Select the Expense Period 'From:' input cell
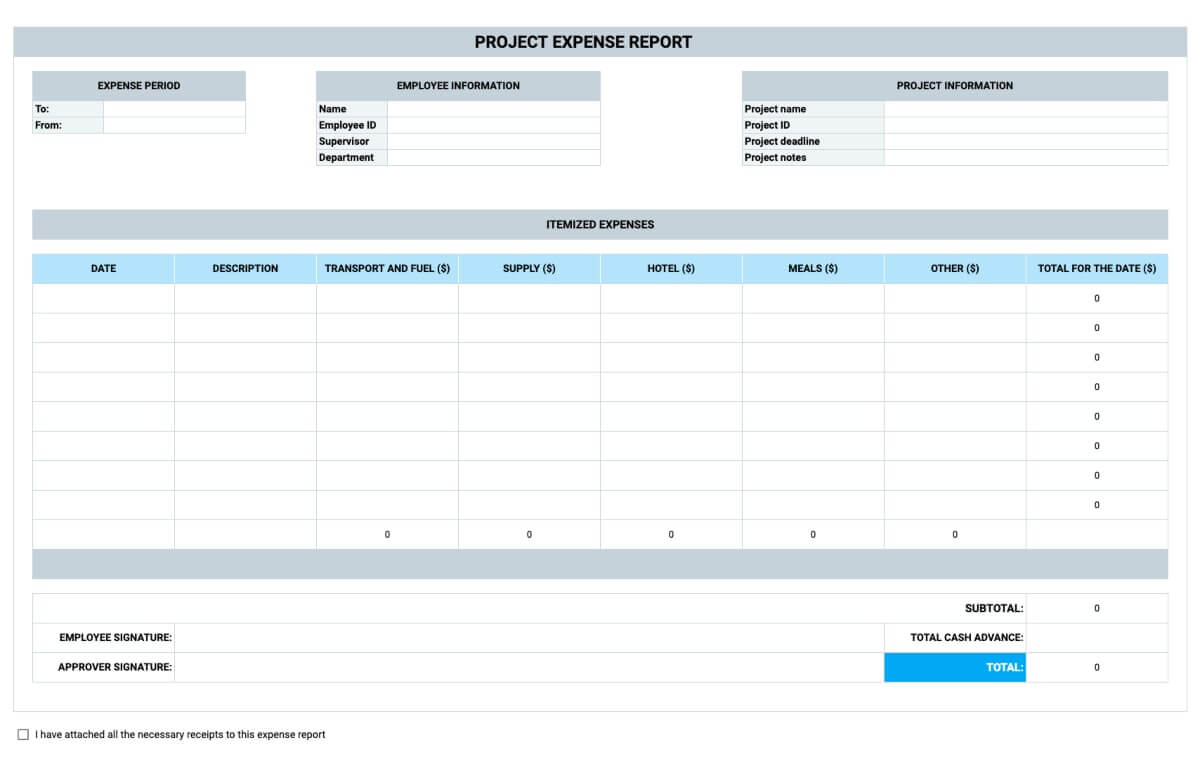1200x757 pixels. click(174, 125)
